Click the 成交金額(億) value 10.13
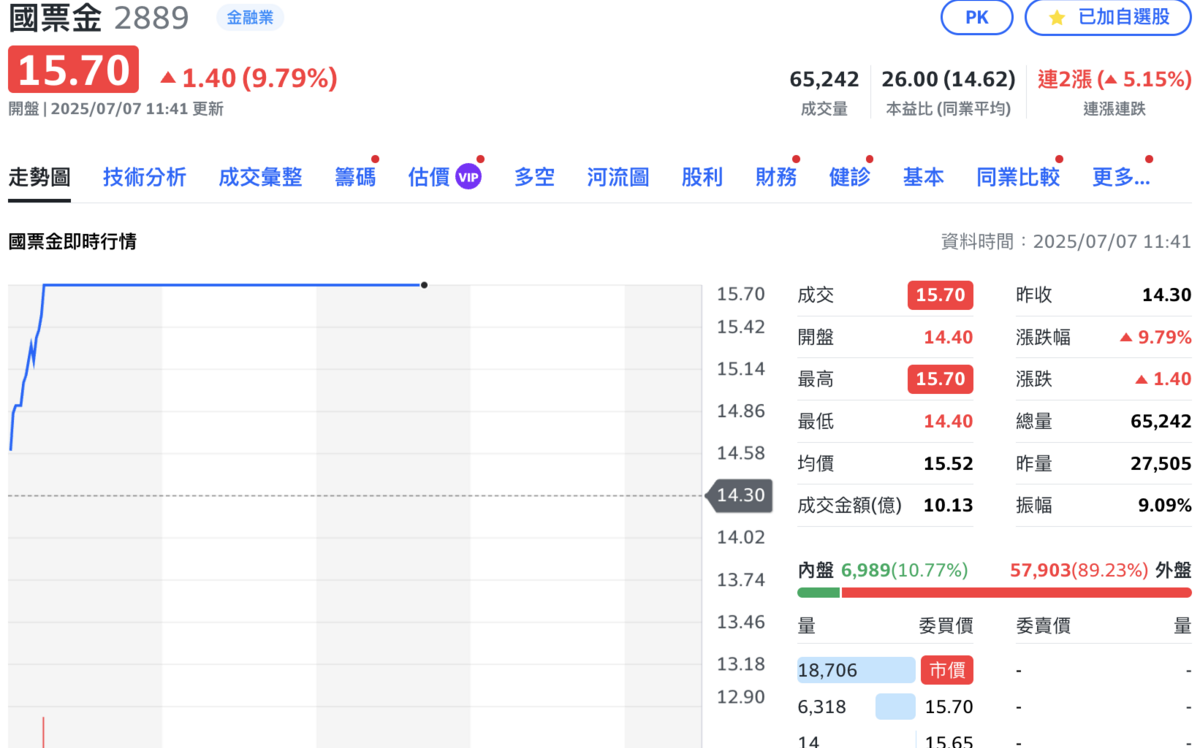1200x748 pixels. pyautogui.click(x=948, y=505)
